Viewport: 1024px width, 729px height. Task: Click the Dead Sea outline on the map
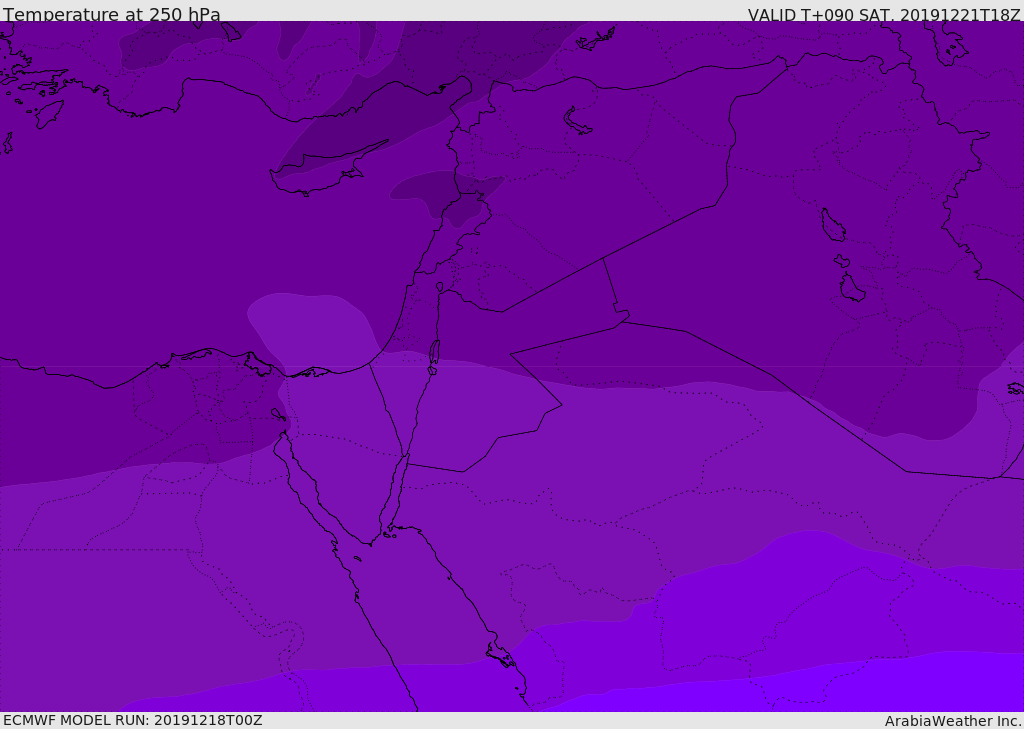tap(434, 353)
